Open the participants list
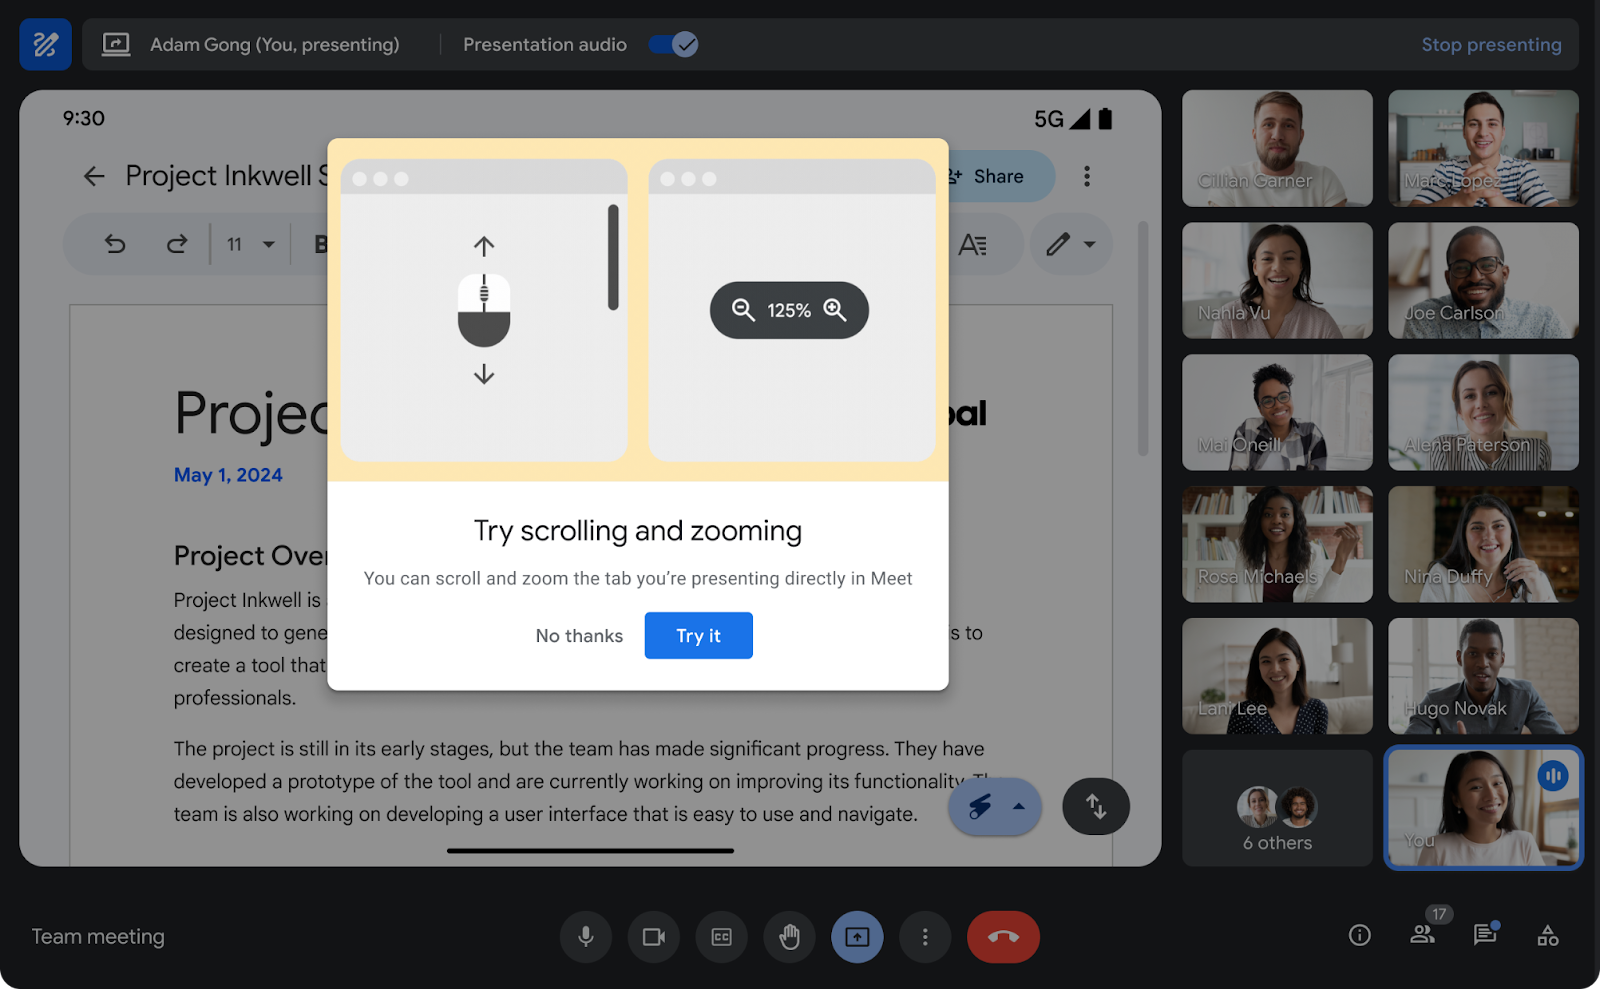 click(1423, 937)
